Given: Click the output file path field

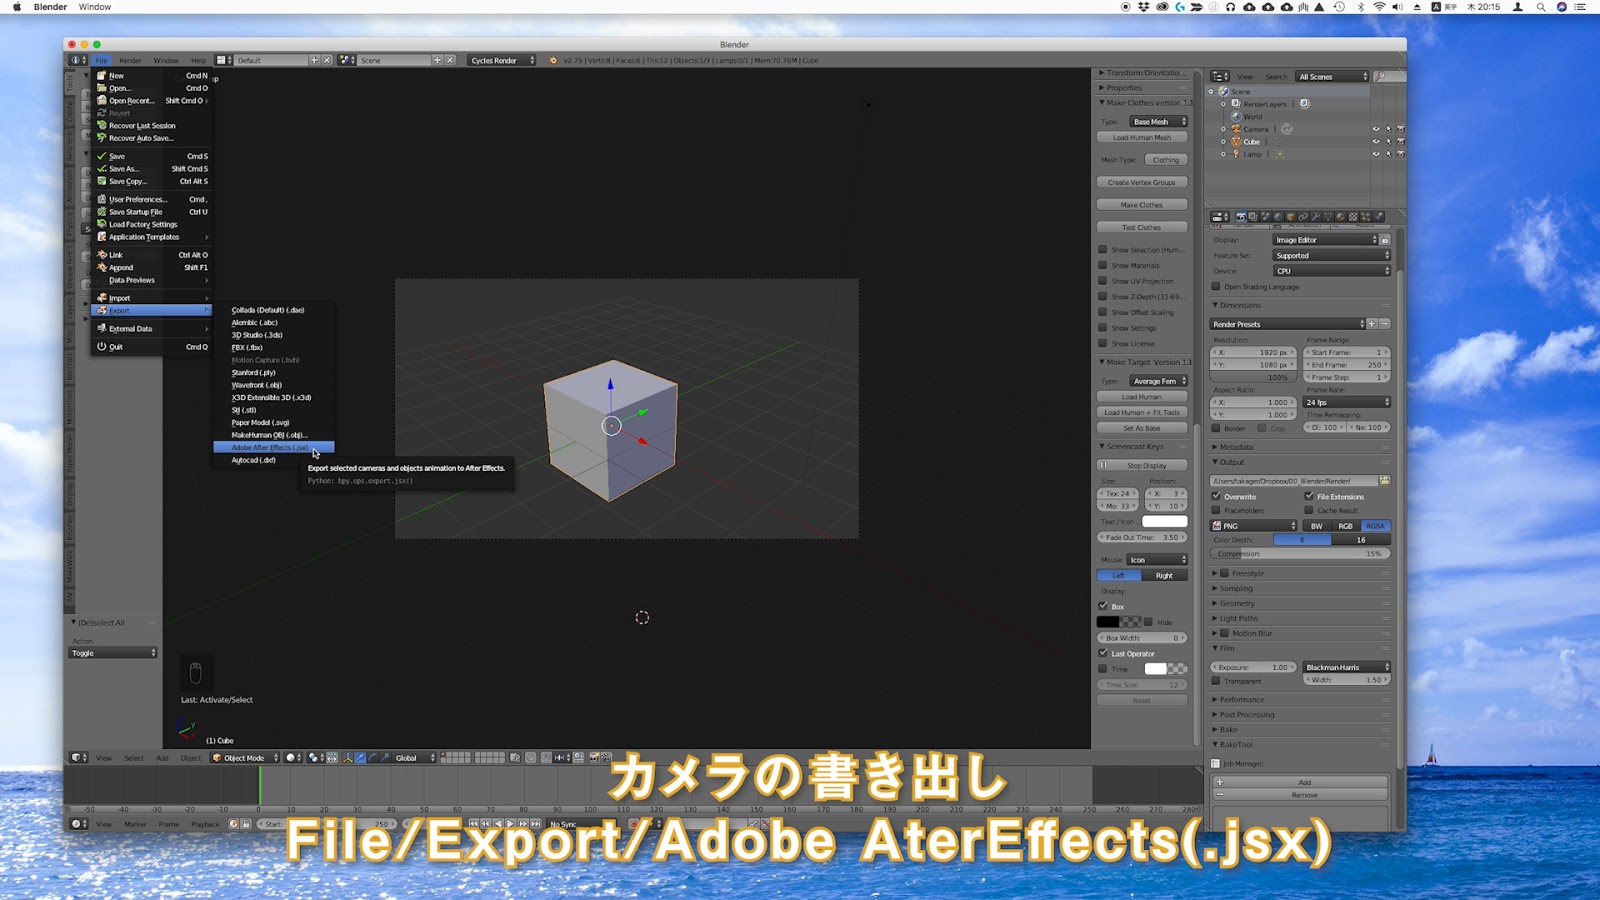Looking at the screenshot, I should tap(1294, 481).
